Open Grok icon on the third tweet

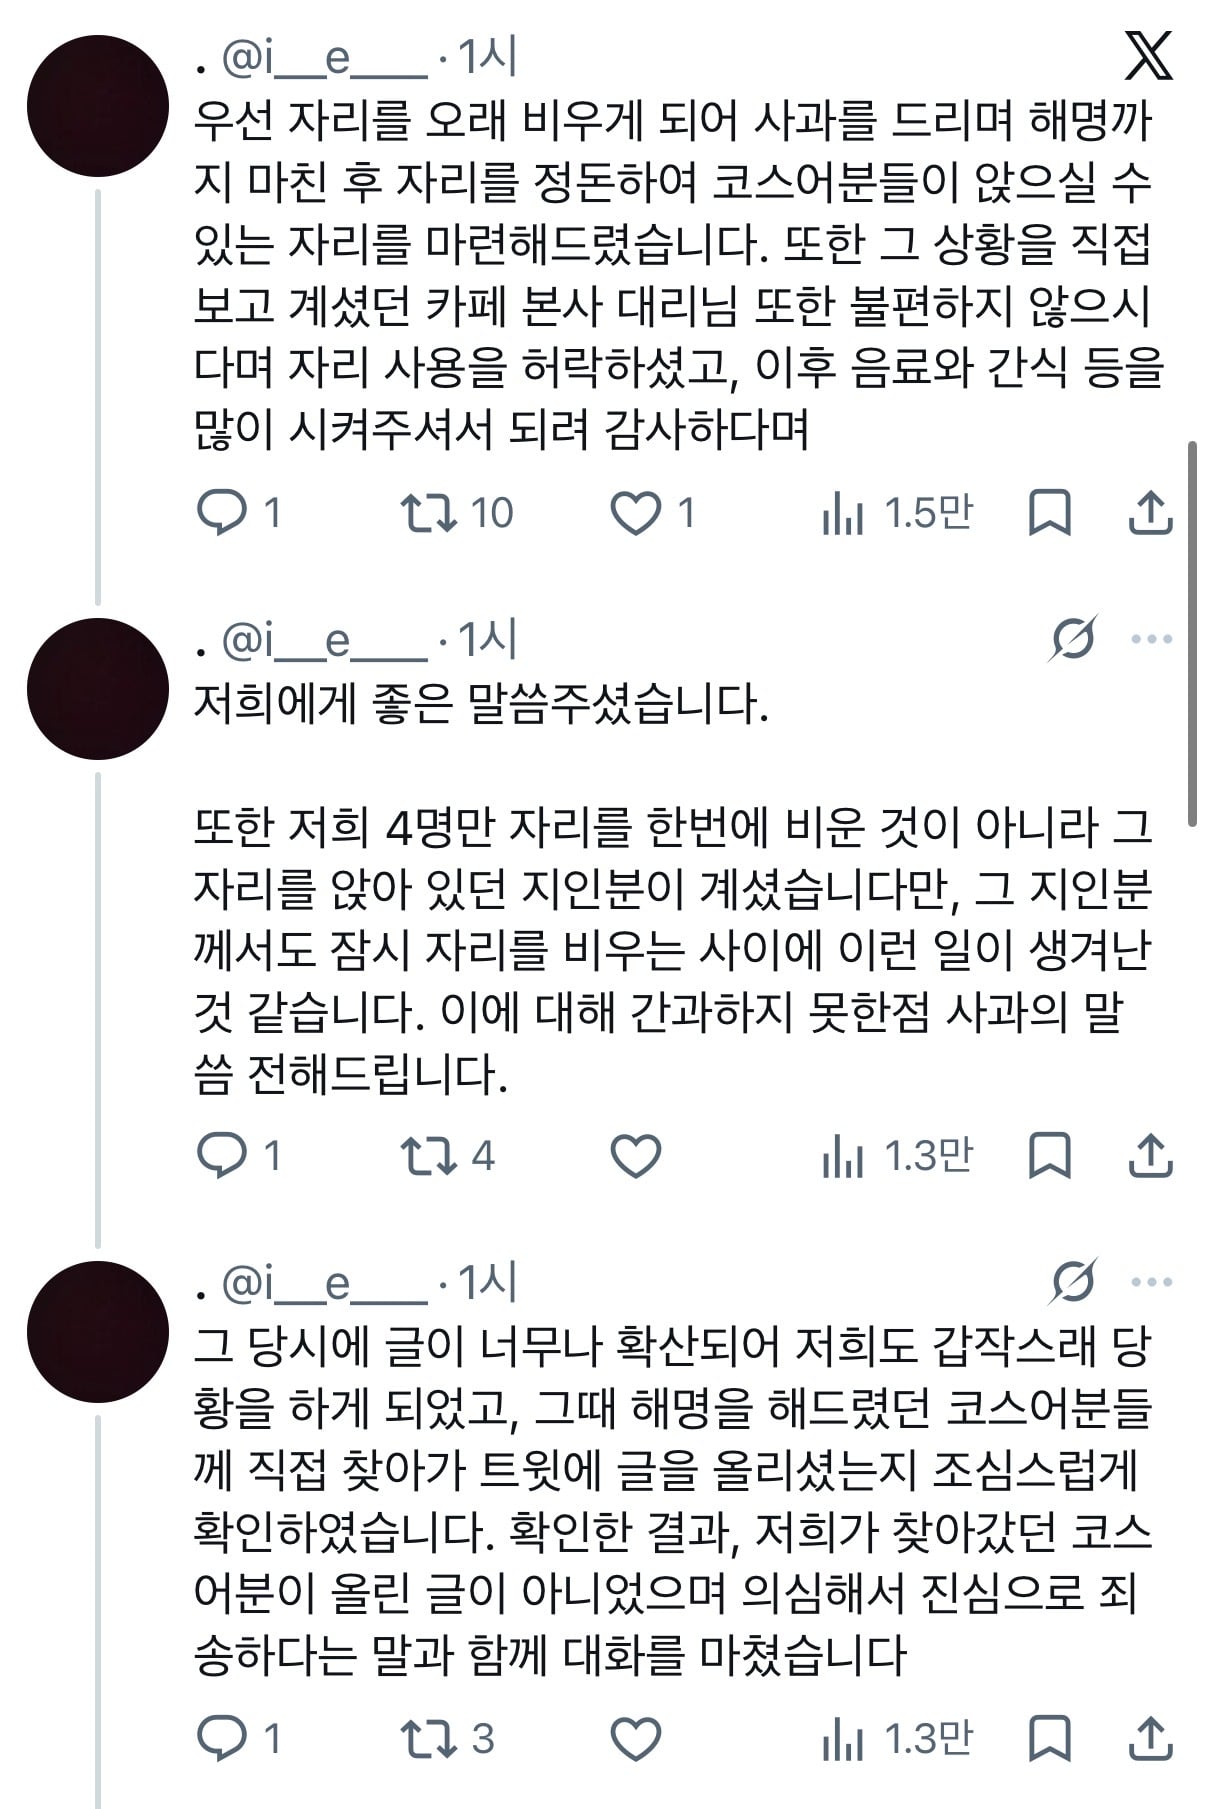pyautogui.click(x=1074, y=1281)
